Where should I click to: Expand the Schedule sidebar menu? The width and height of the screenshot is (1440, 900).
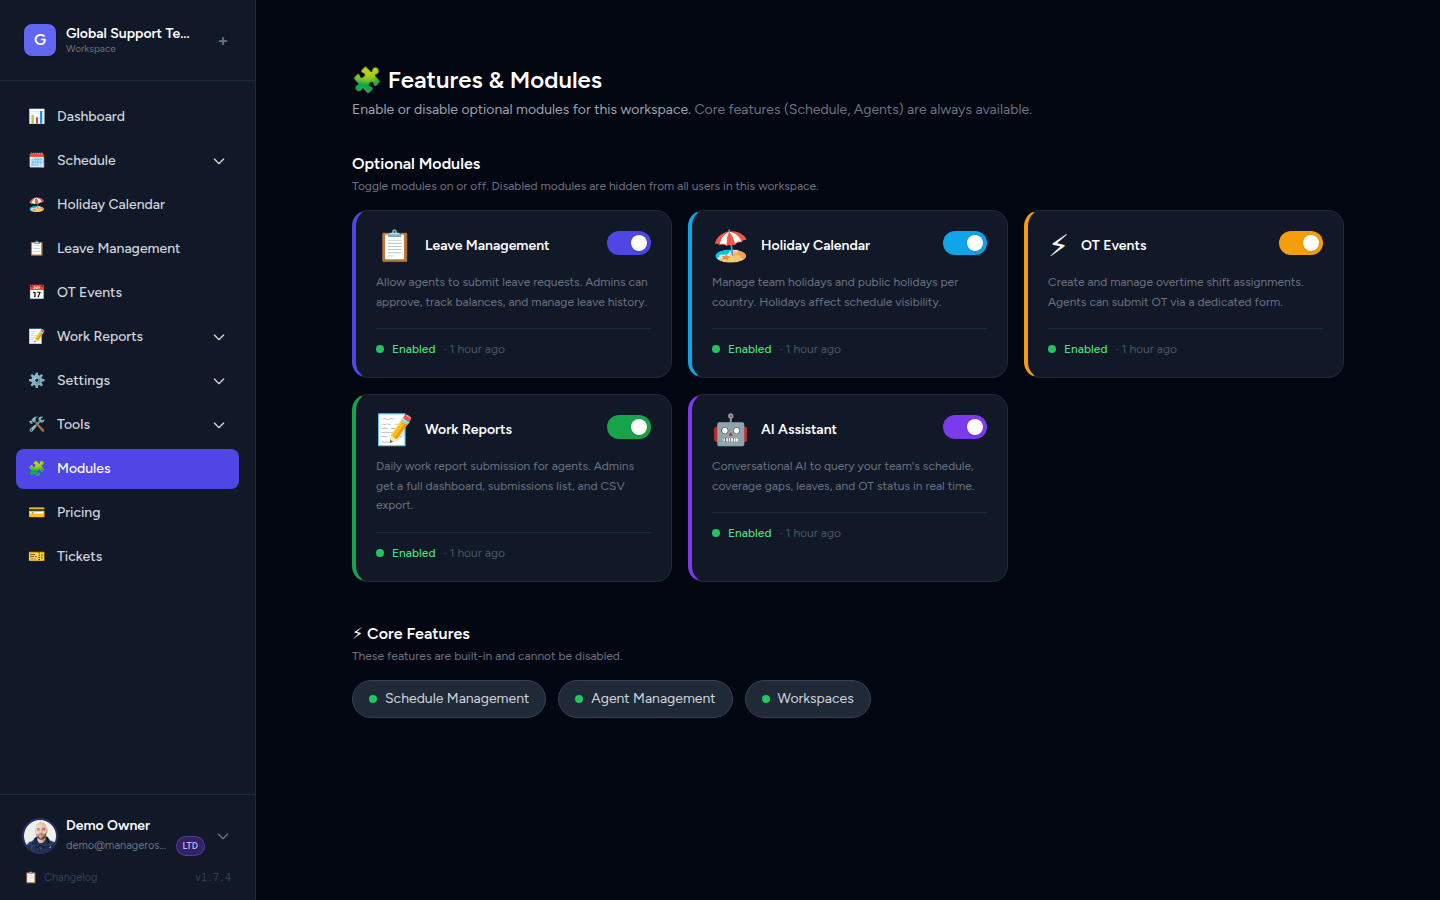click(x=219, y=160)
